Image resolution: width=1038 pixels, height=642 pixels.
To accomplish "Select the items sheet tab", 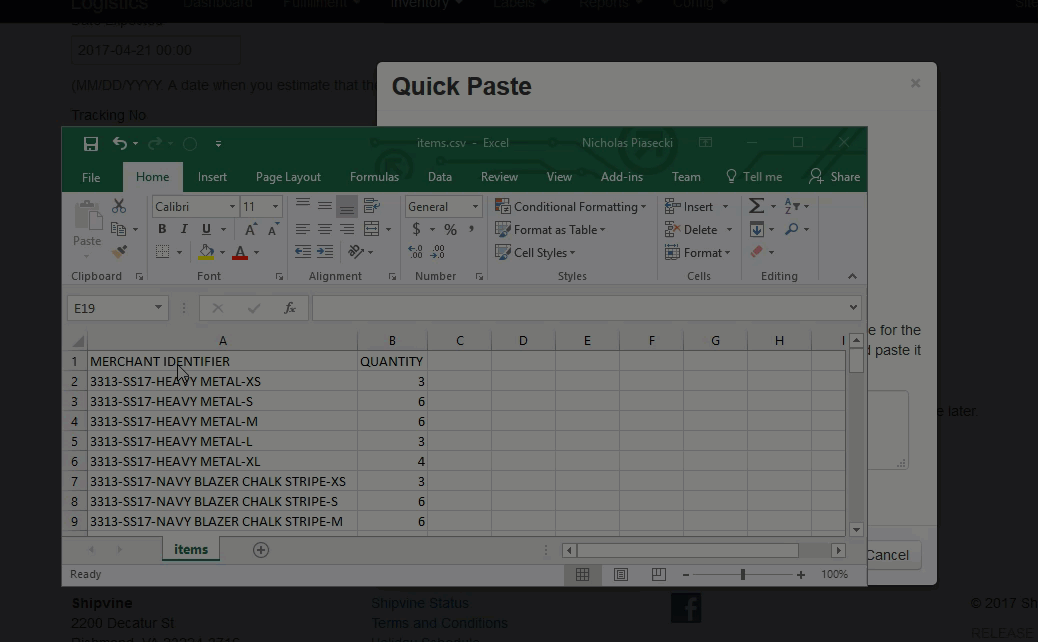I will tap(191, 549).
